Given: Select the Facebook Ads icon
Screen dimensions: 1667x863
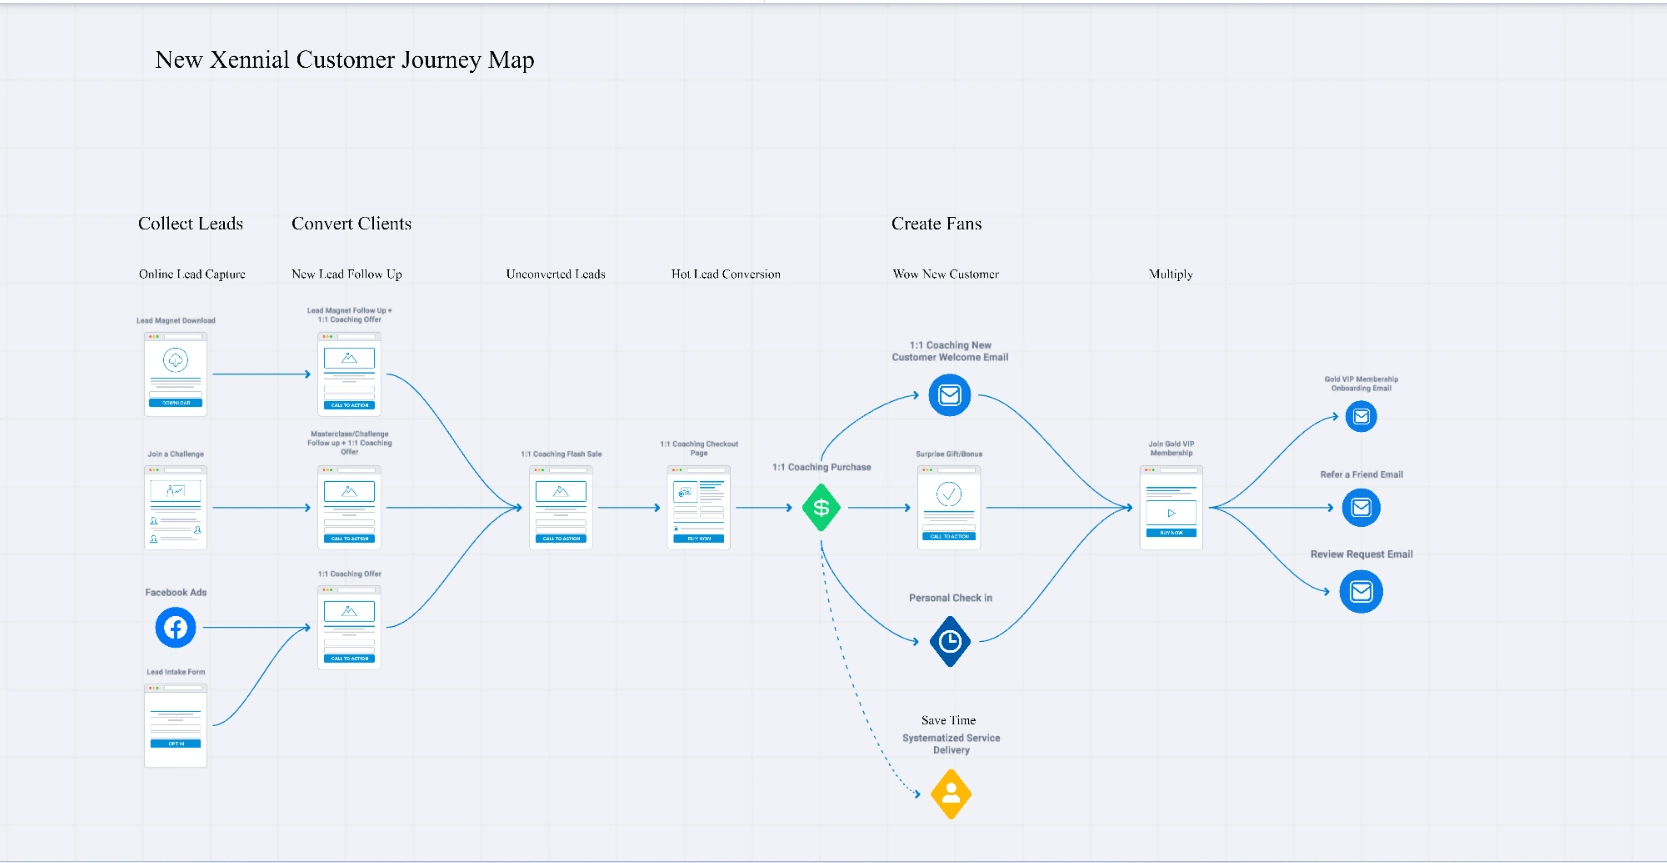Looking at the screenshot, I should point(175,628).
